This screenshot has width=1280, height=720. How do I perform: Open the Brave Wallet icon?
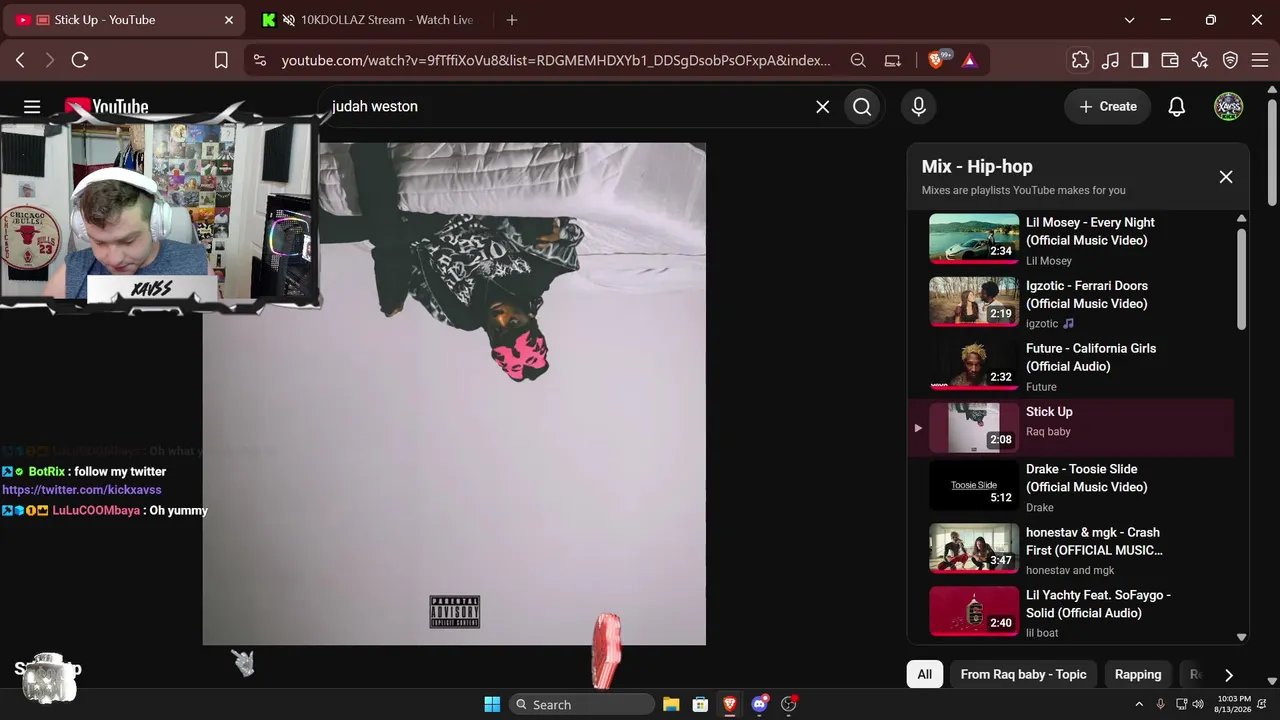pyautogui.click(x=1170, y=60)
